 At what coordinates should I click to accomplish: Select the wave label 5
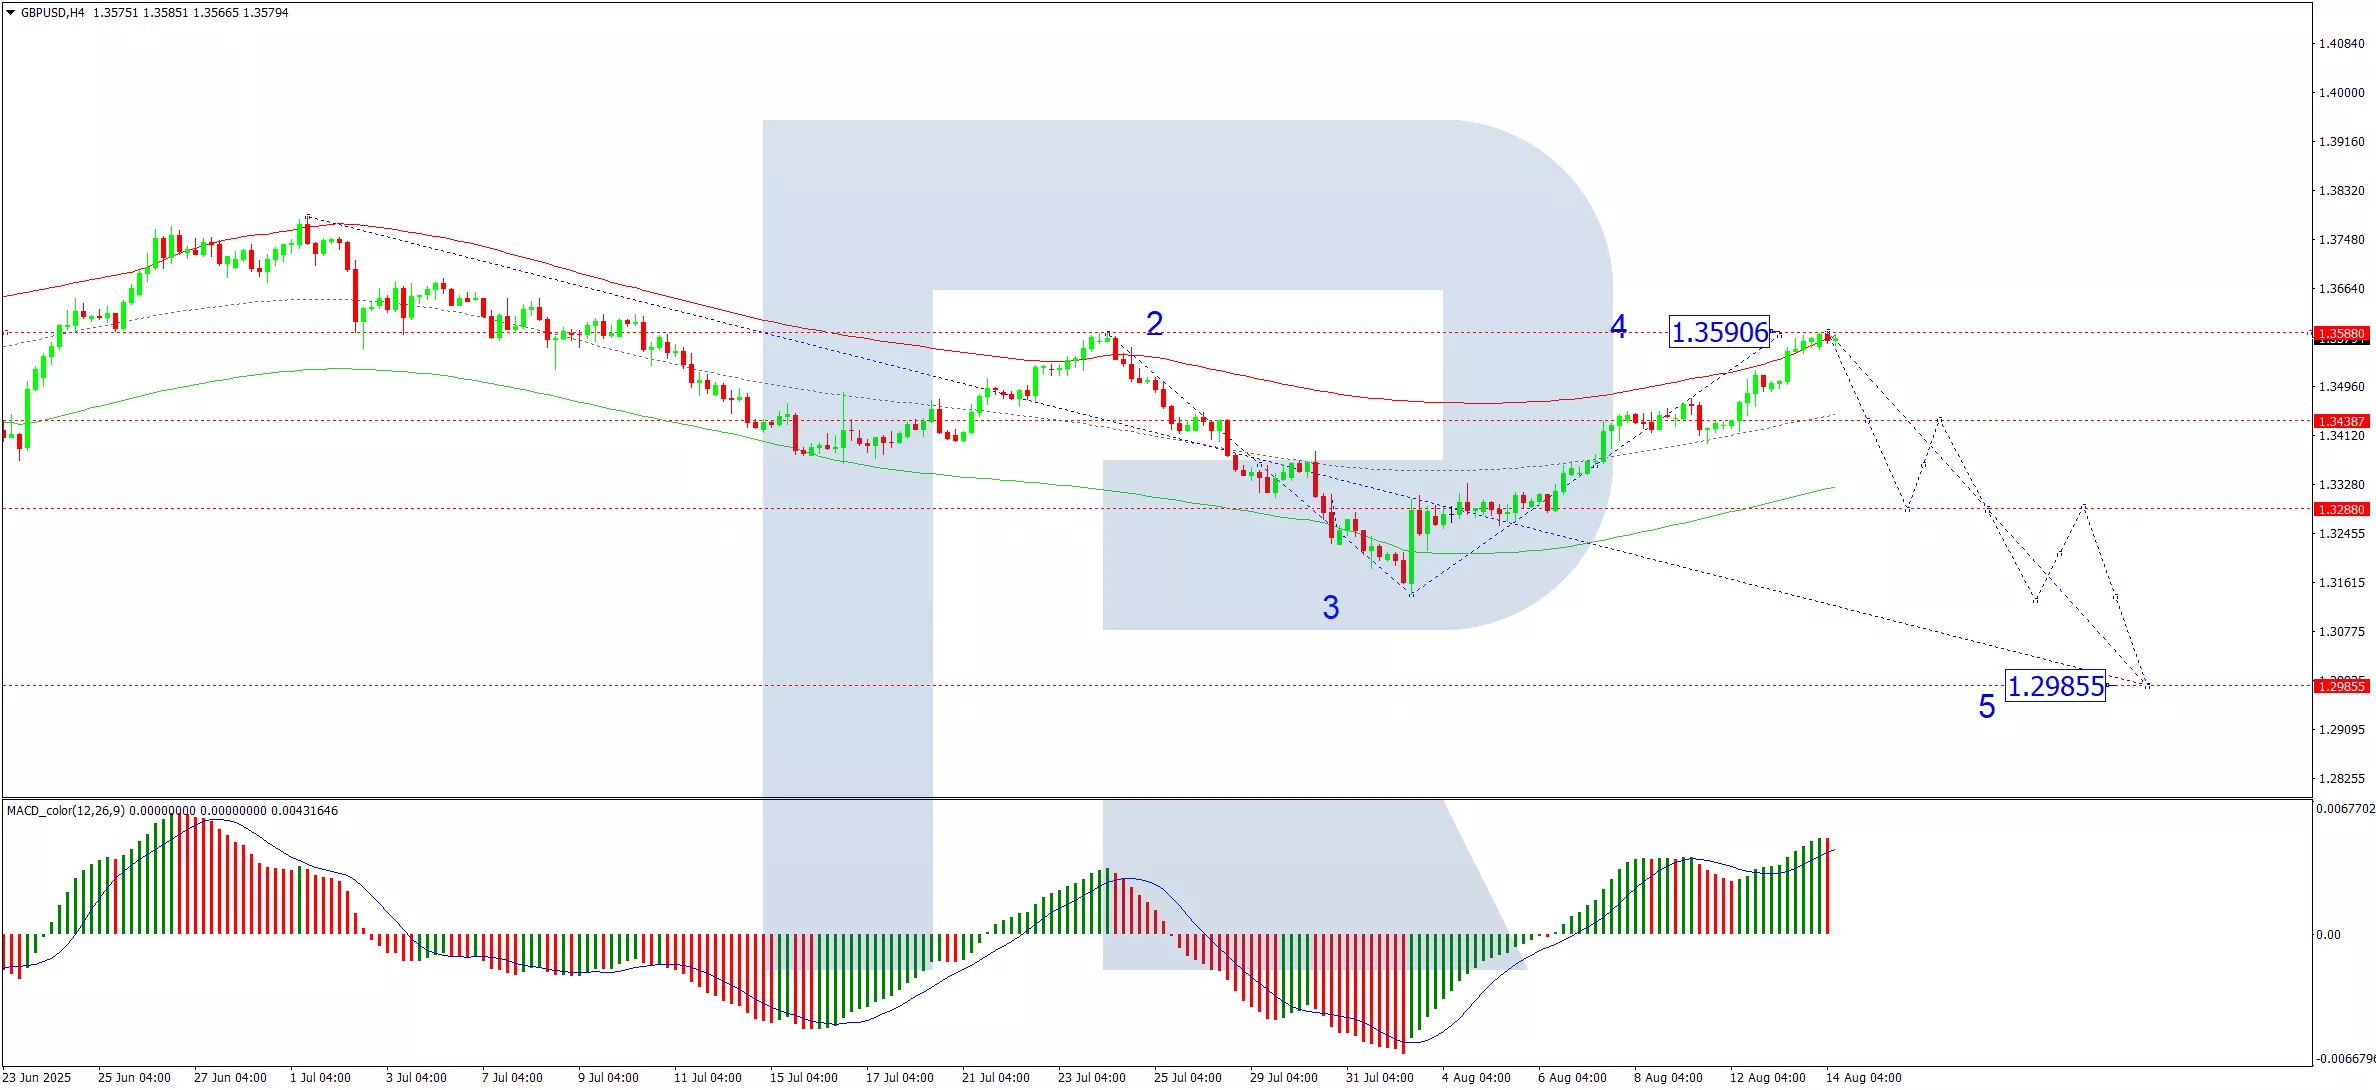pos(1986,707)
